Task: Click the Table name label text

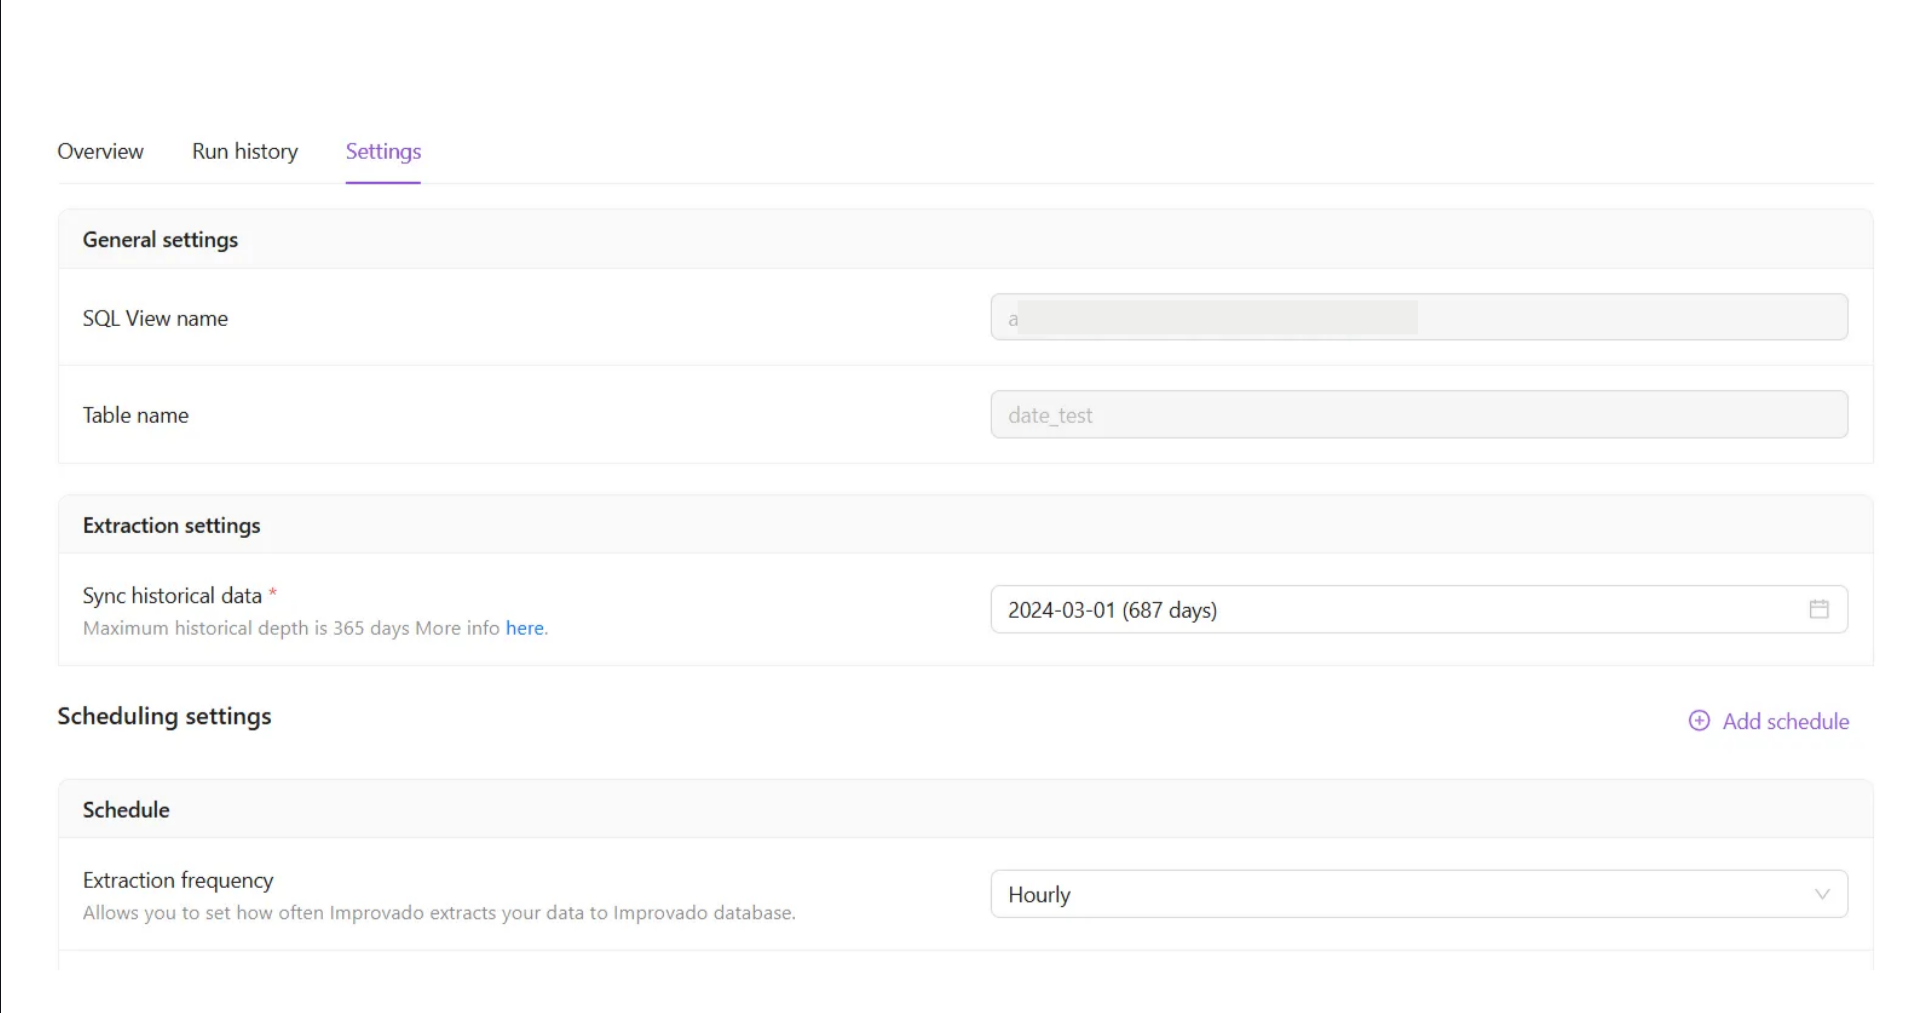Action: pos(135,415)
